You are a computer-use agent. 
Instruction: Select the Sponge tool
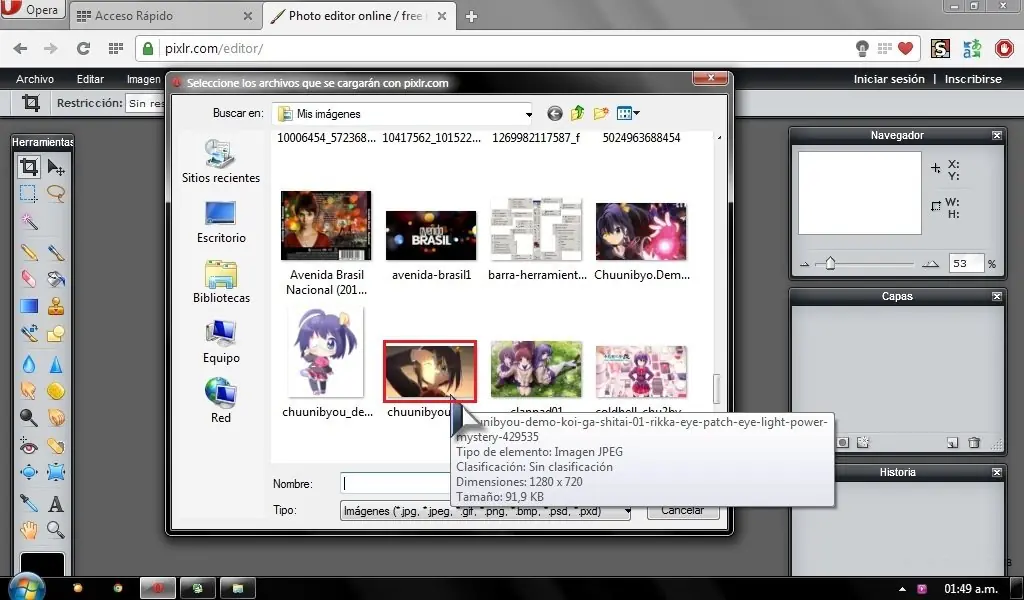56,390
